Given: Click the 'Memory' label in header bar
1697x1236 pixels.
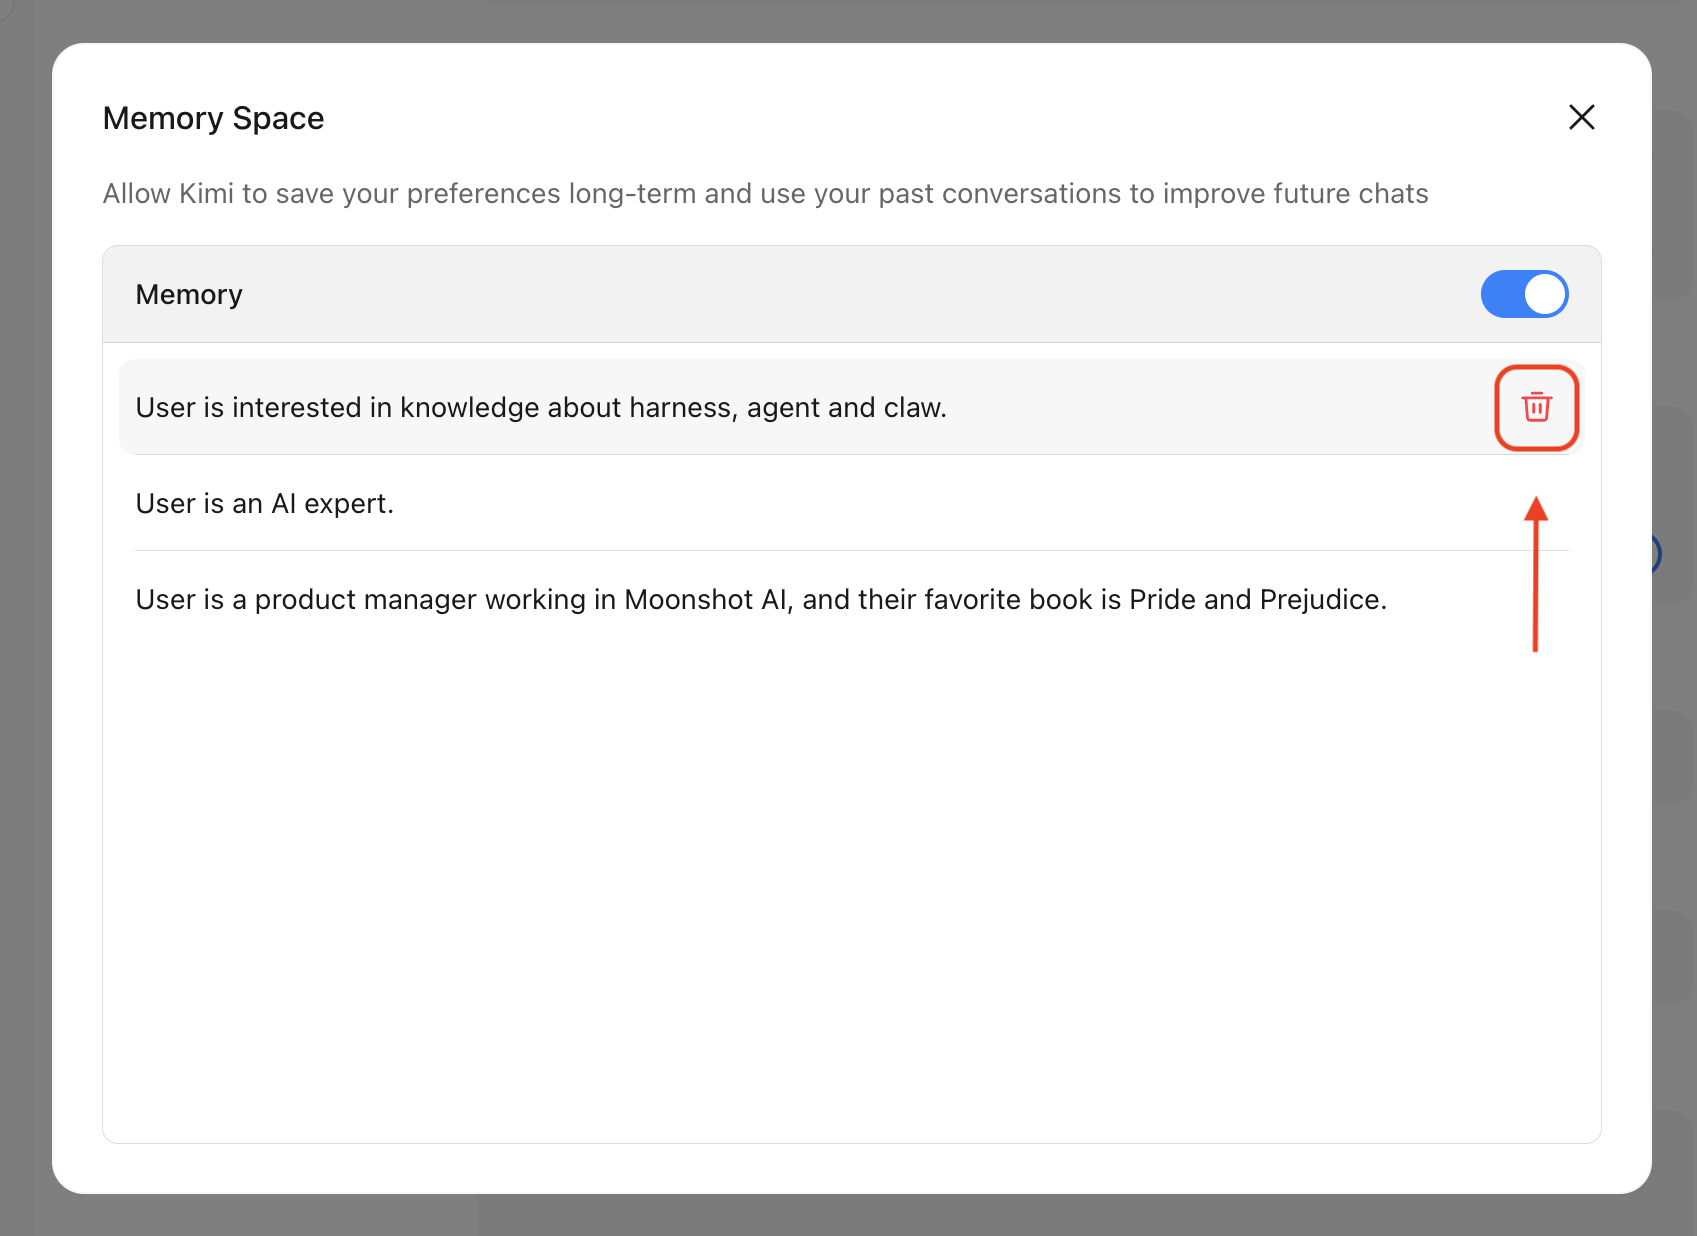Looking at the screenshot, I should click(x=189, y=294).
